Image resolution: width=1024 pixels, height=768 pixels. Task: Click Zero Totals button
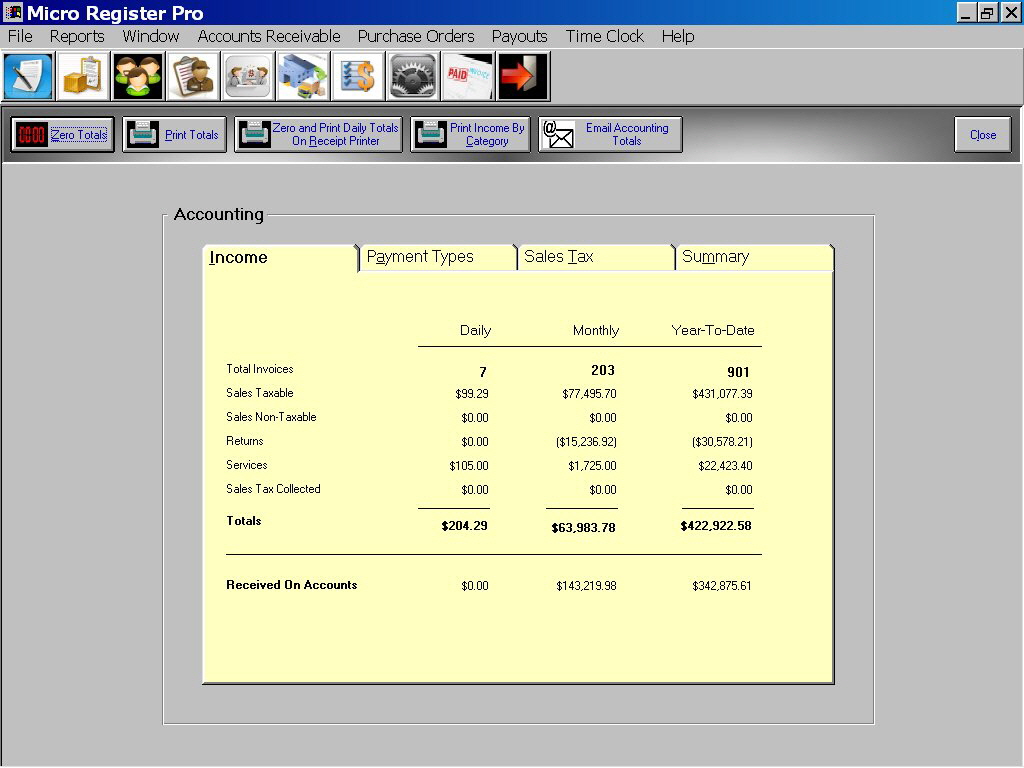[63, 135]
